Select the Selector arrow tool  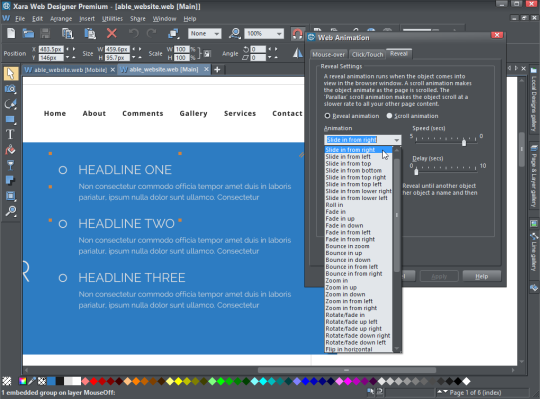pos(10,74)
